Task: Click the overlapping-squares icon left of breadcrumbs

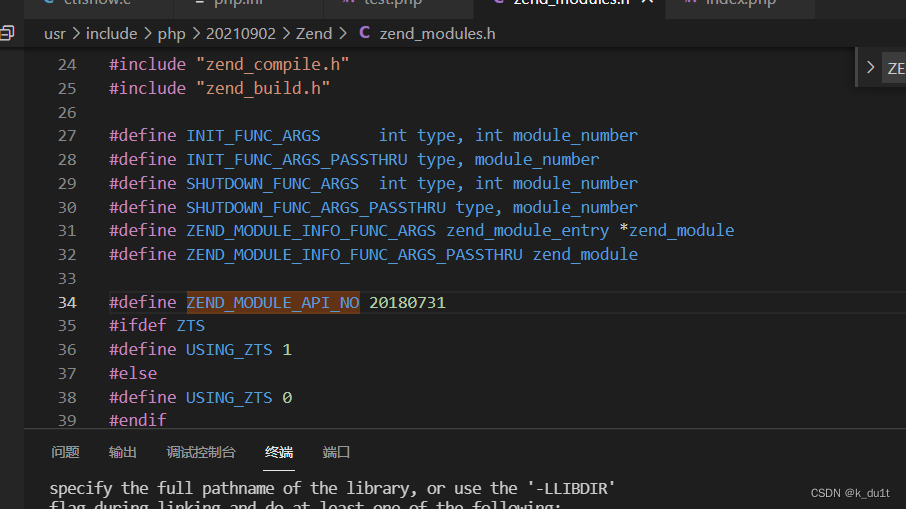Action: pyautogui.click(x=7, y=33)
